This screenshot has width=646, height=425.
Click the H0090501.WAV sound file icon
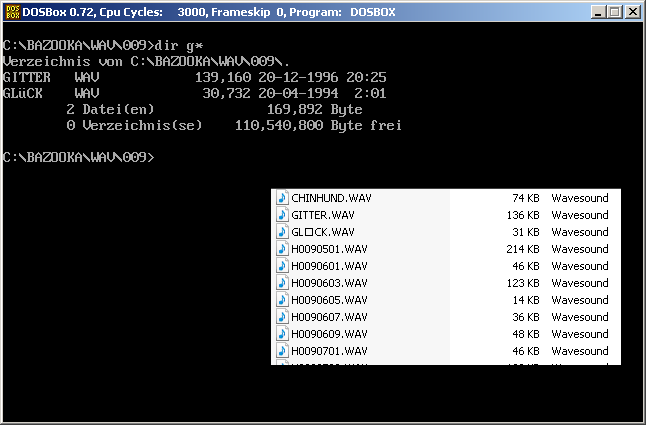[x=282, y=249]
